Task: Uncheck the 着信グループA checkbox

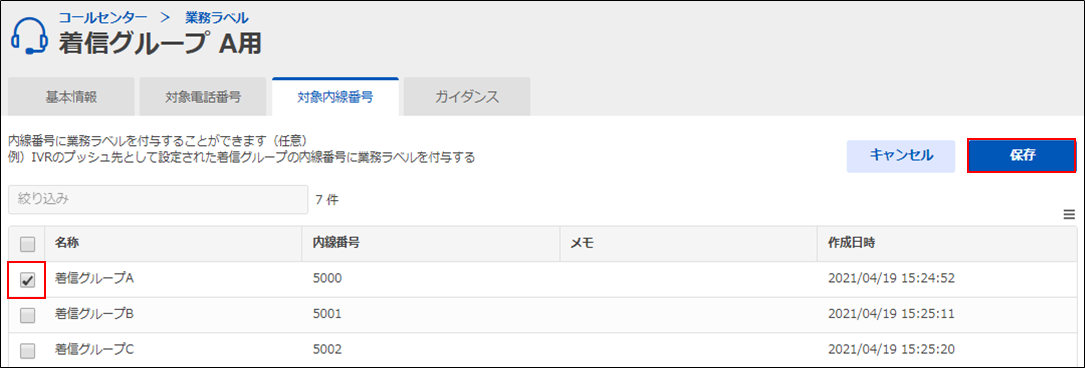Action: (x=27, y=280)
